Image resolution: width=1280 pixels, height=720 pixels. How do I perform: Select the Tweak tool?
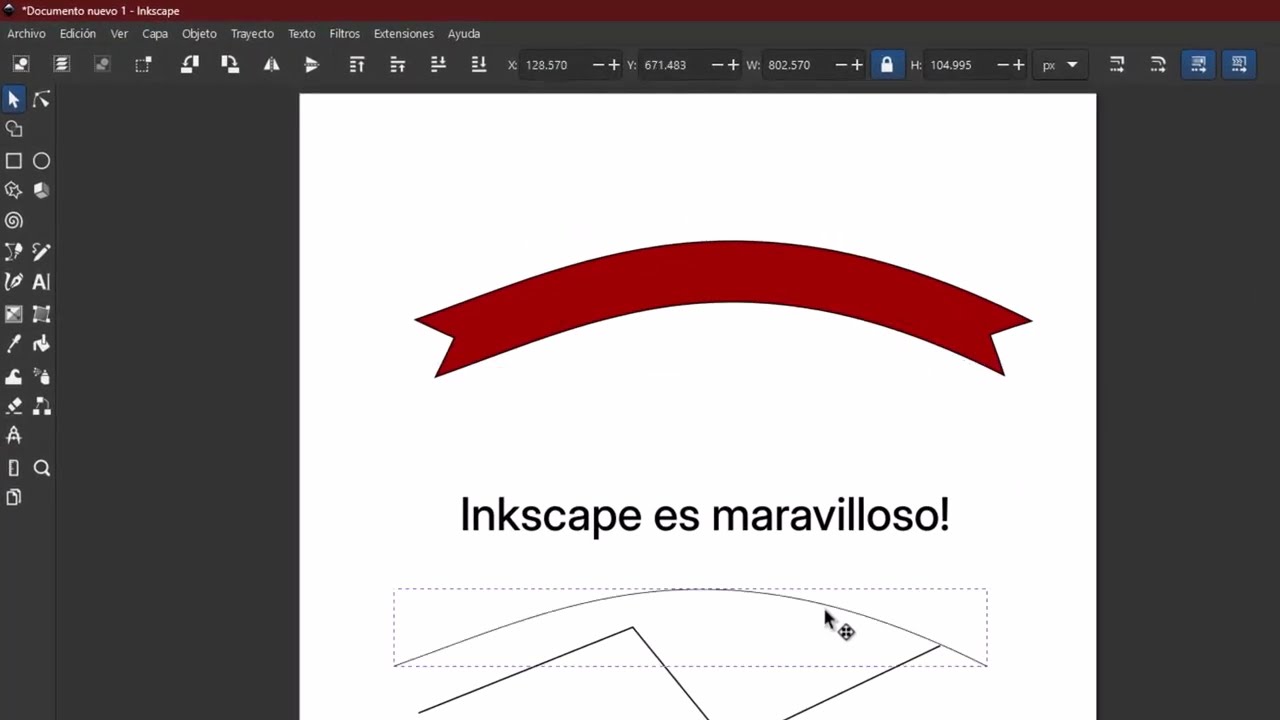click(14, 376)
